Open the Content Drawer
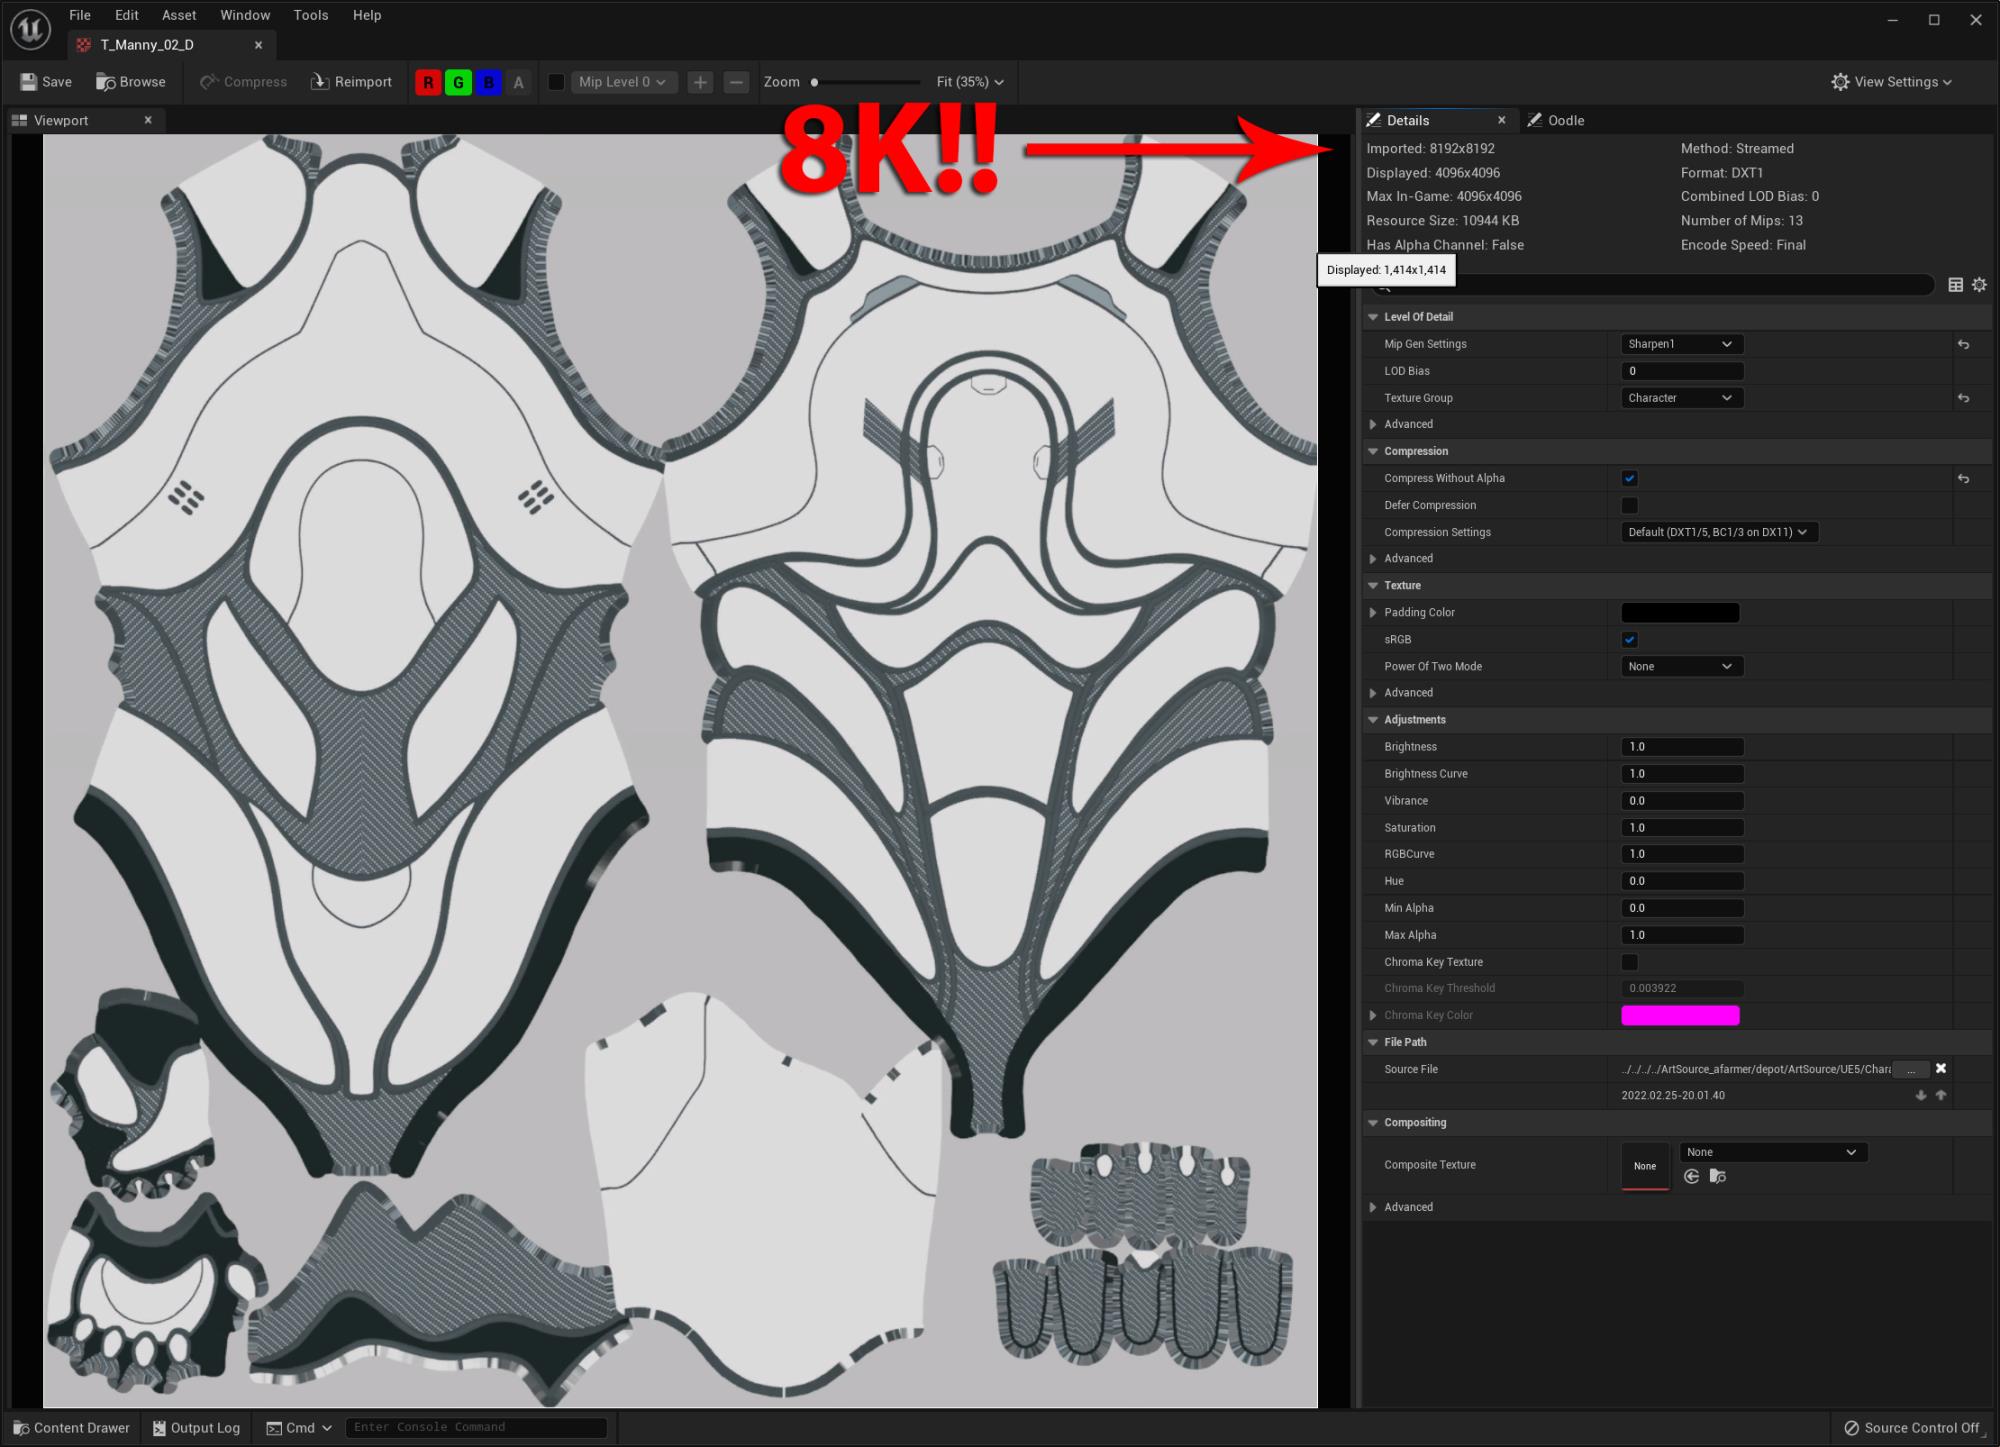The width and height of the screenshot is (2000, 1447). click(x=72, y=1428)
